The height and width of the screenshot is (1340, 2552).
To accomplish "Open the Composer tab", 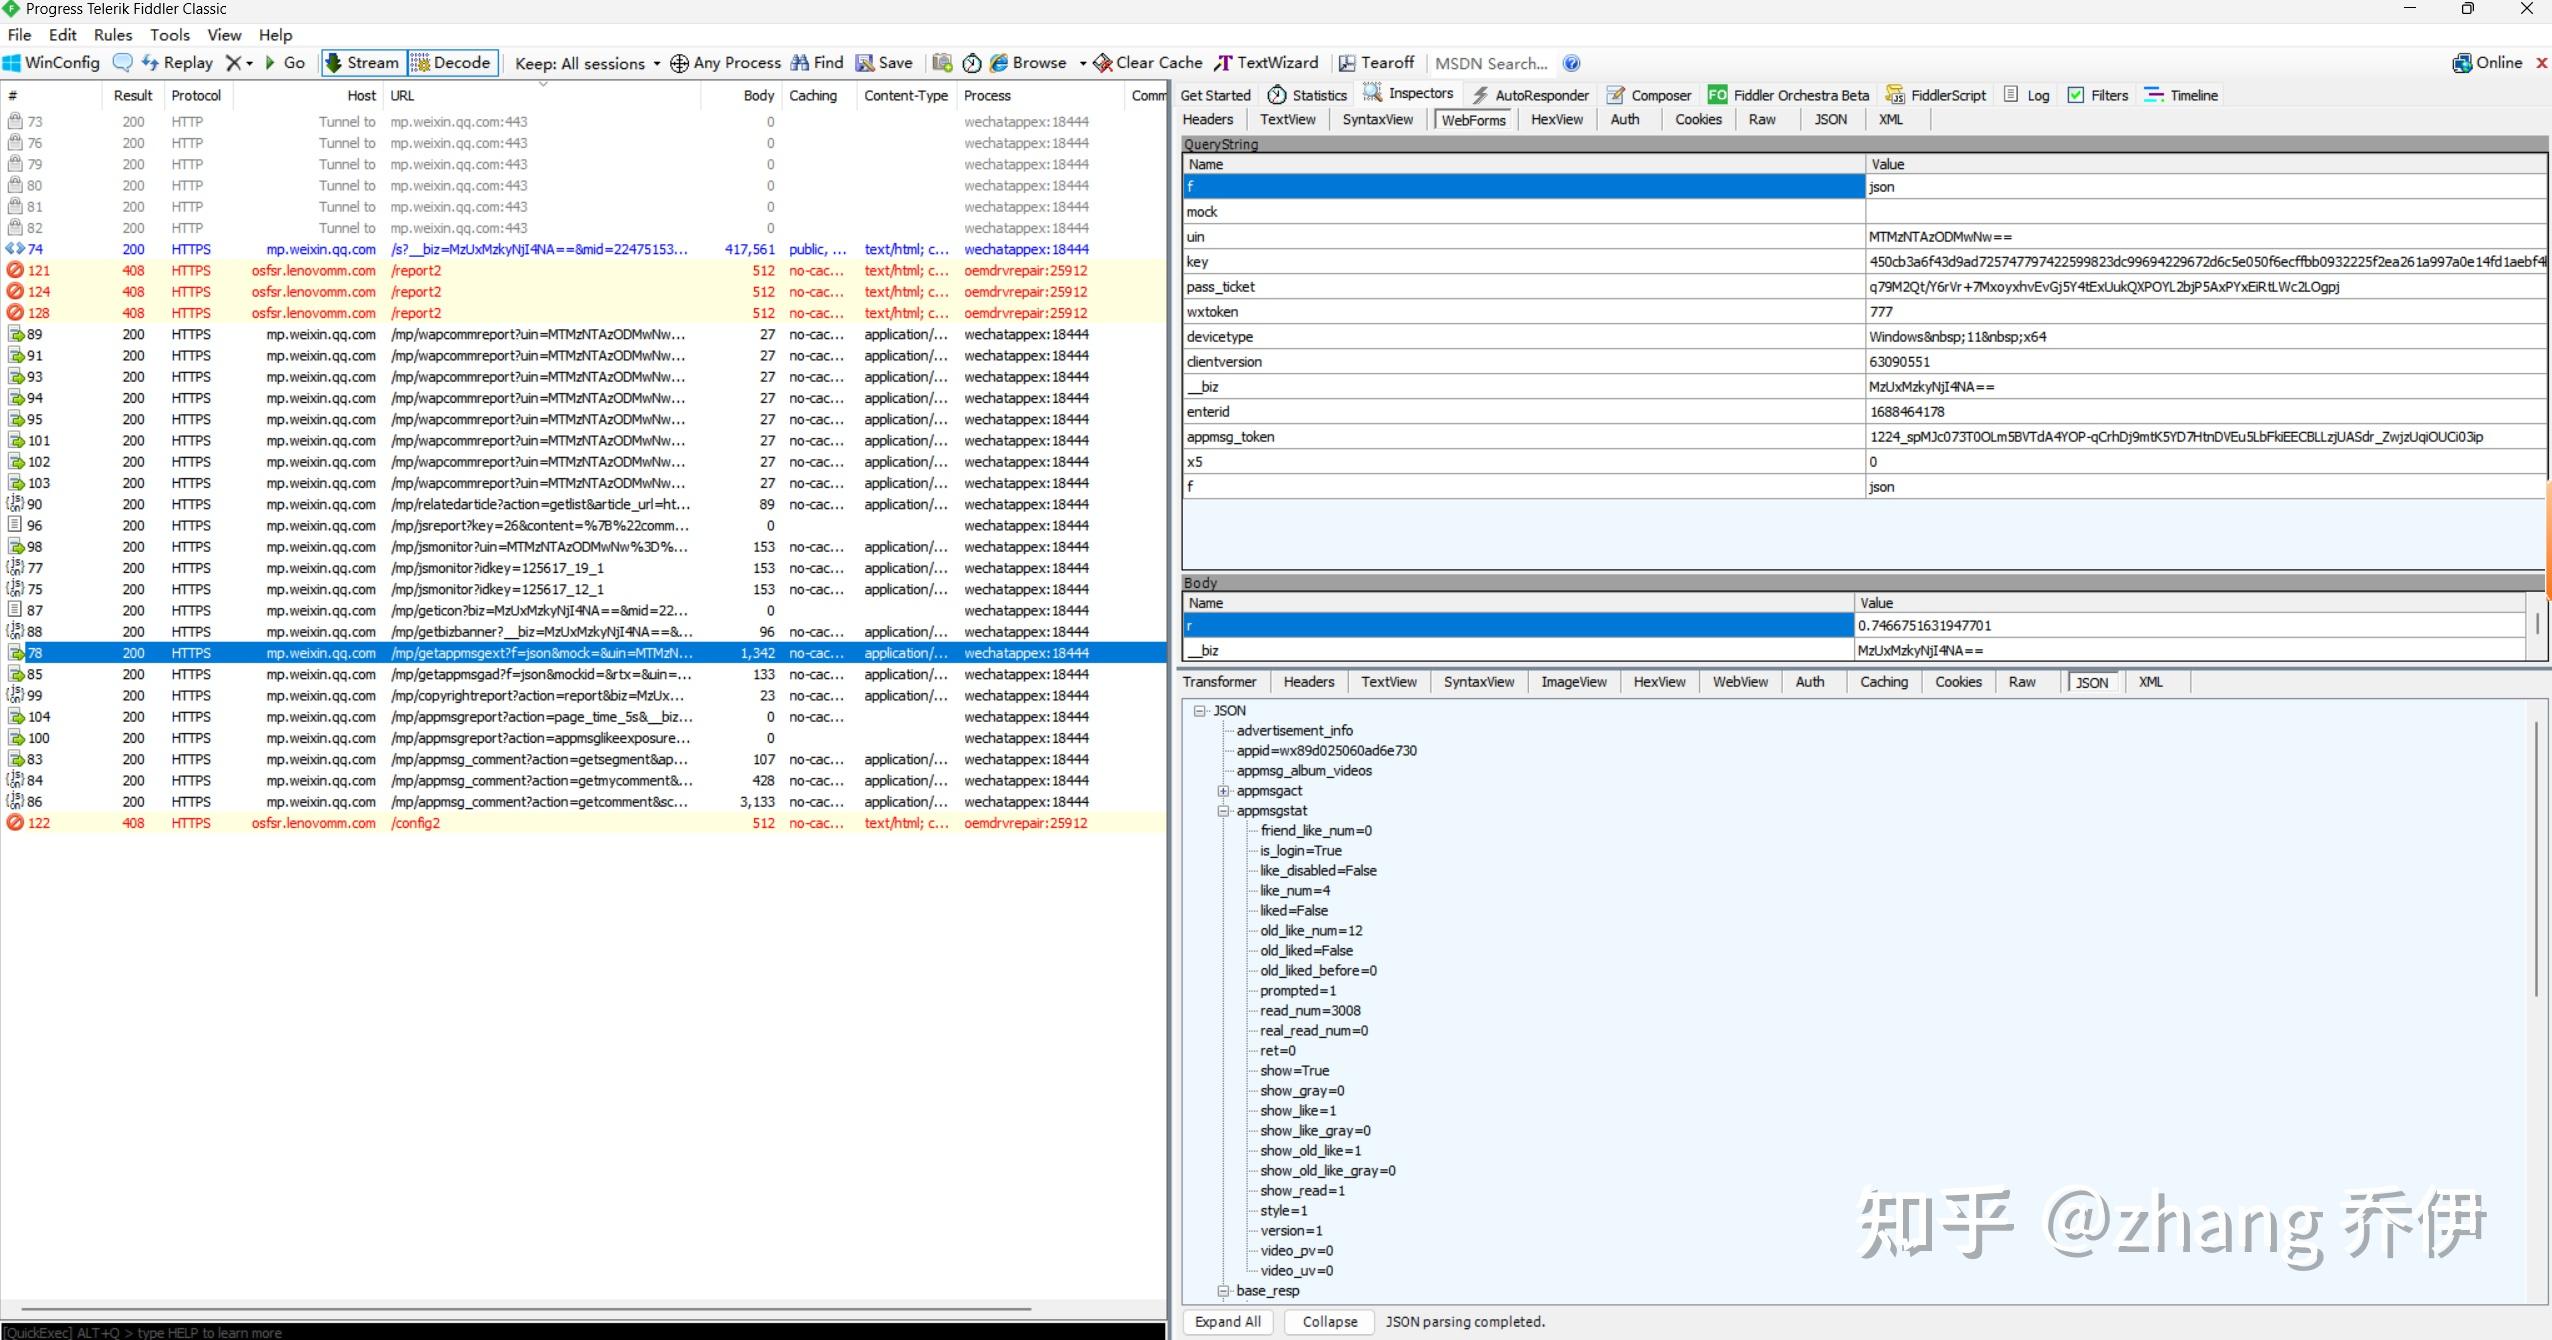I will [1649, 95].
